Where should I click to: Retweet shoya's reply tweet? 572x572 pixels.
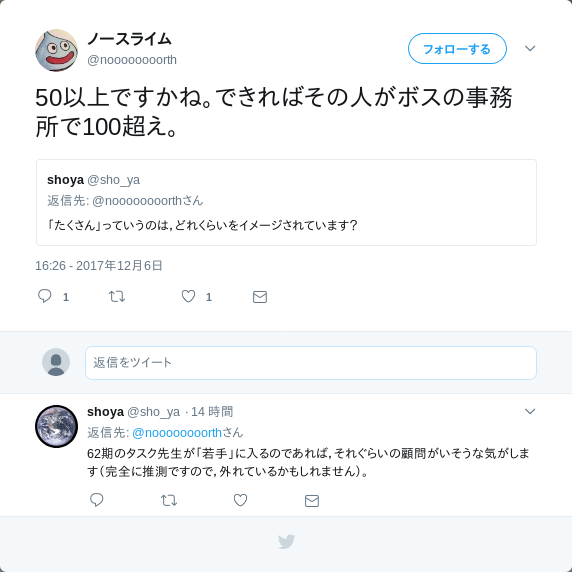coord(169,500)
